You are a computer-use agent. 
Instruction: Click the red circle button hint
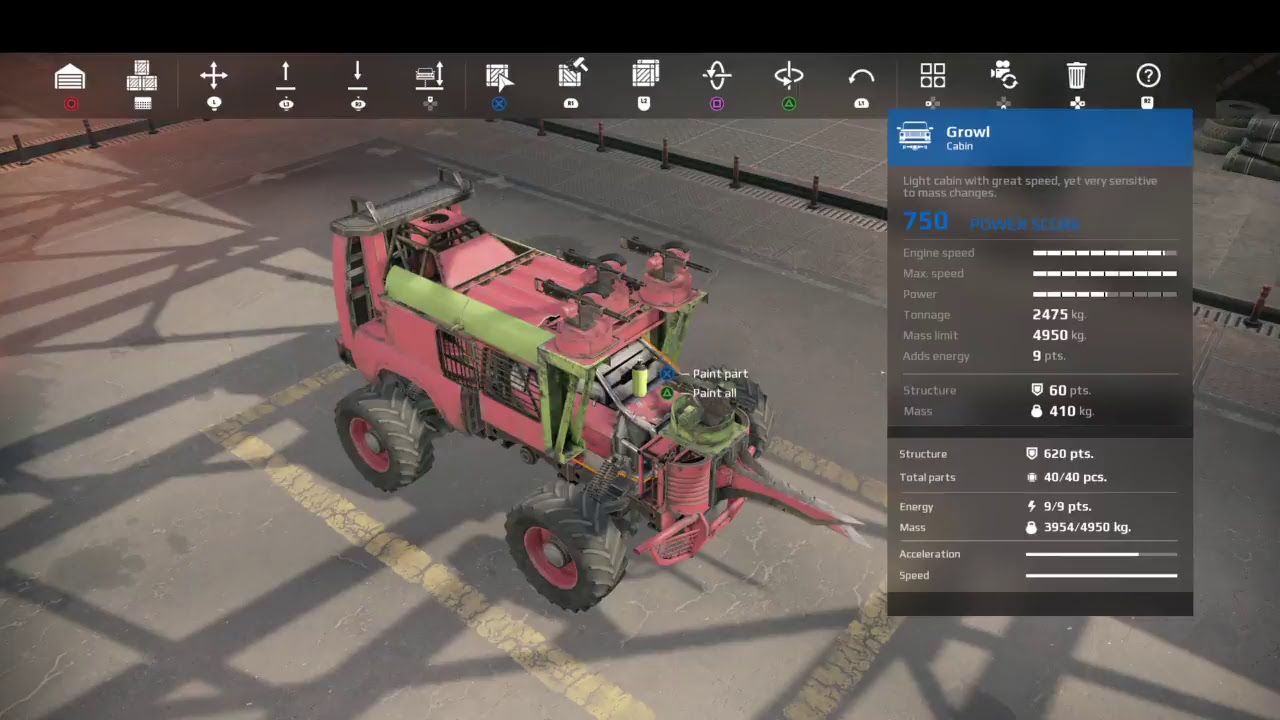70,104
